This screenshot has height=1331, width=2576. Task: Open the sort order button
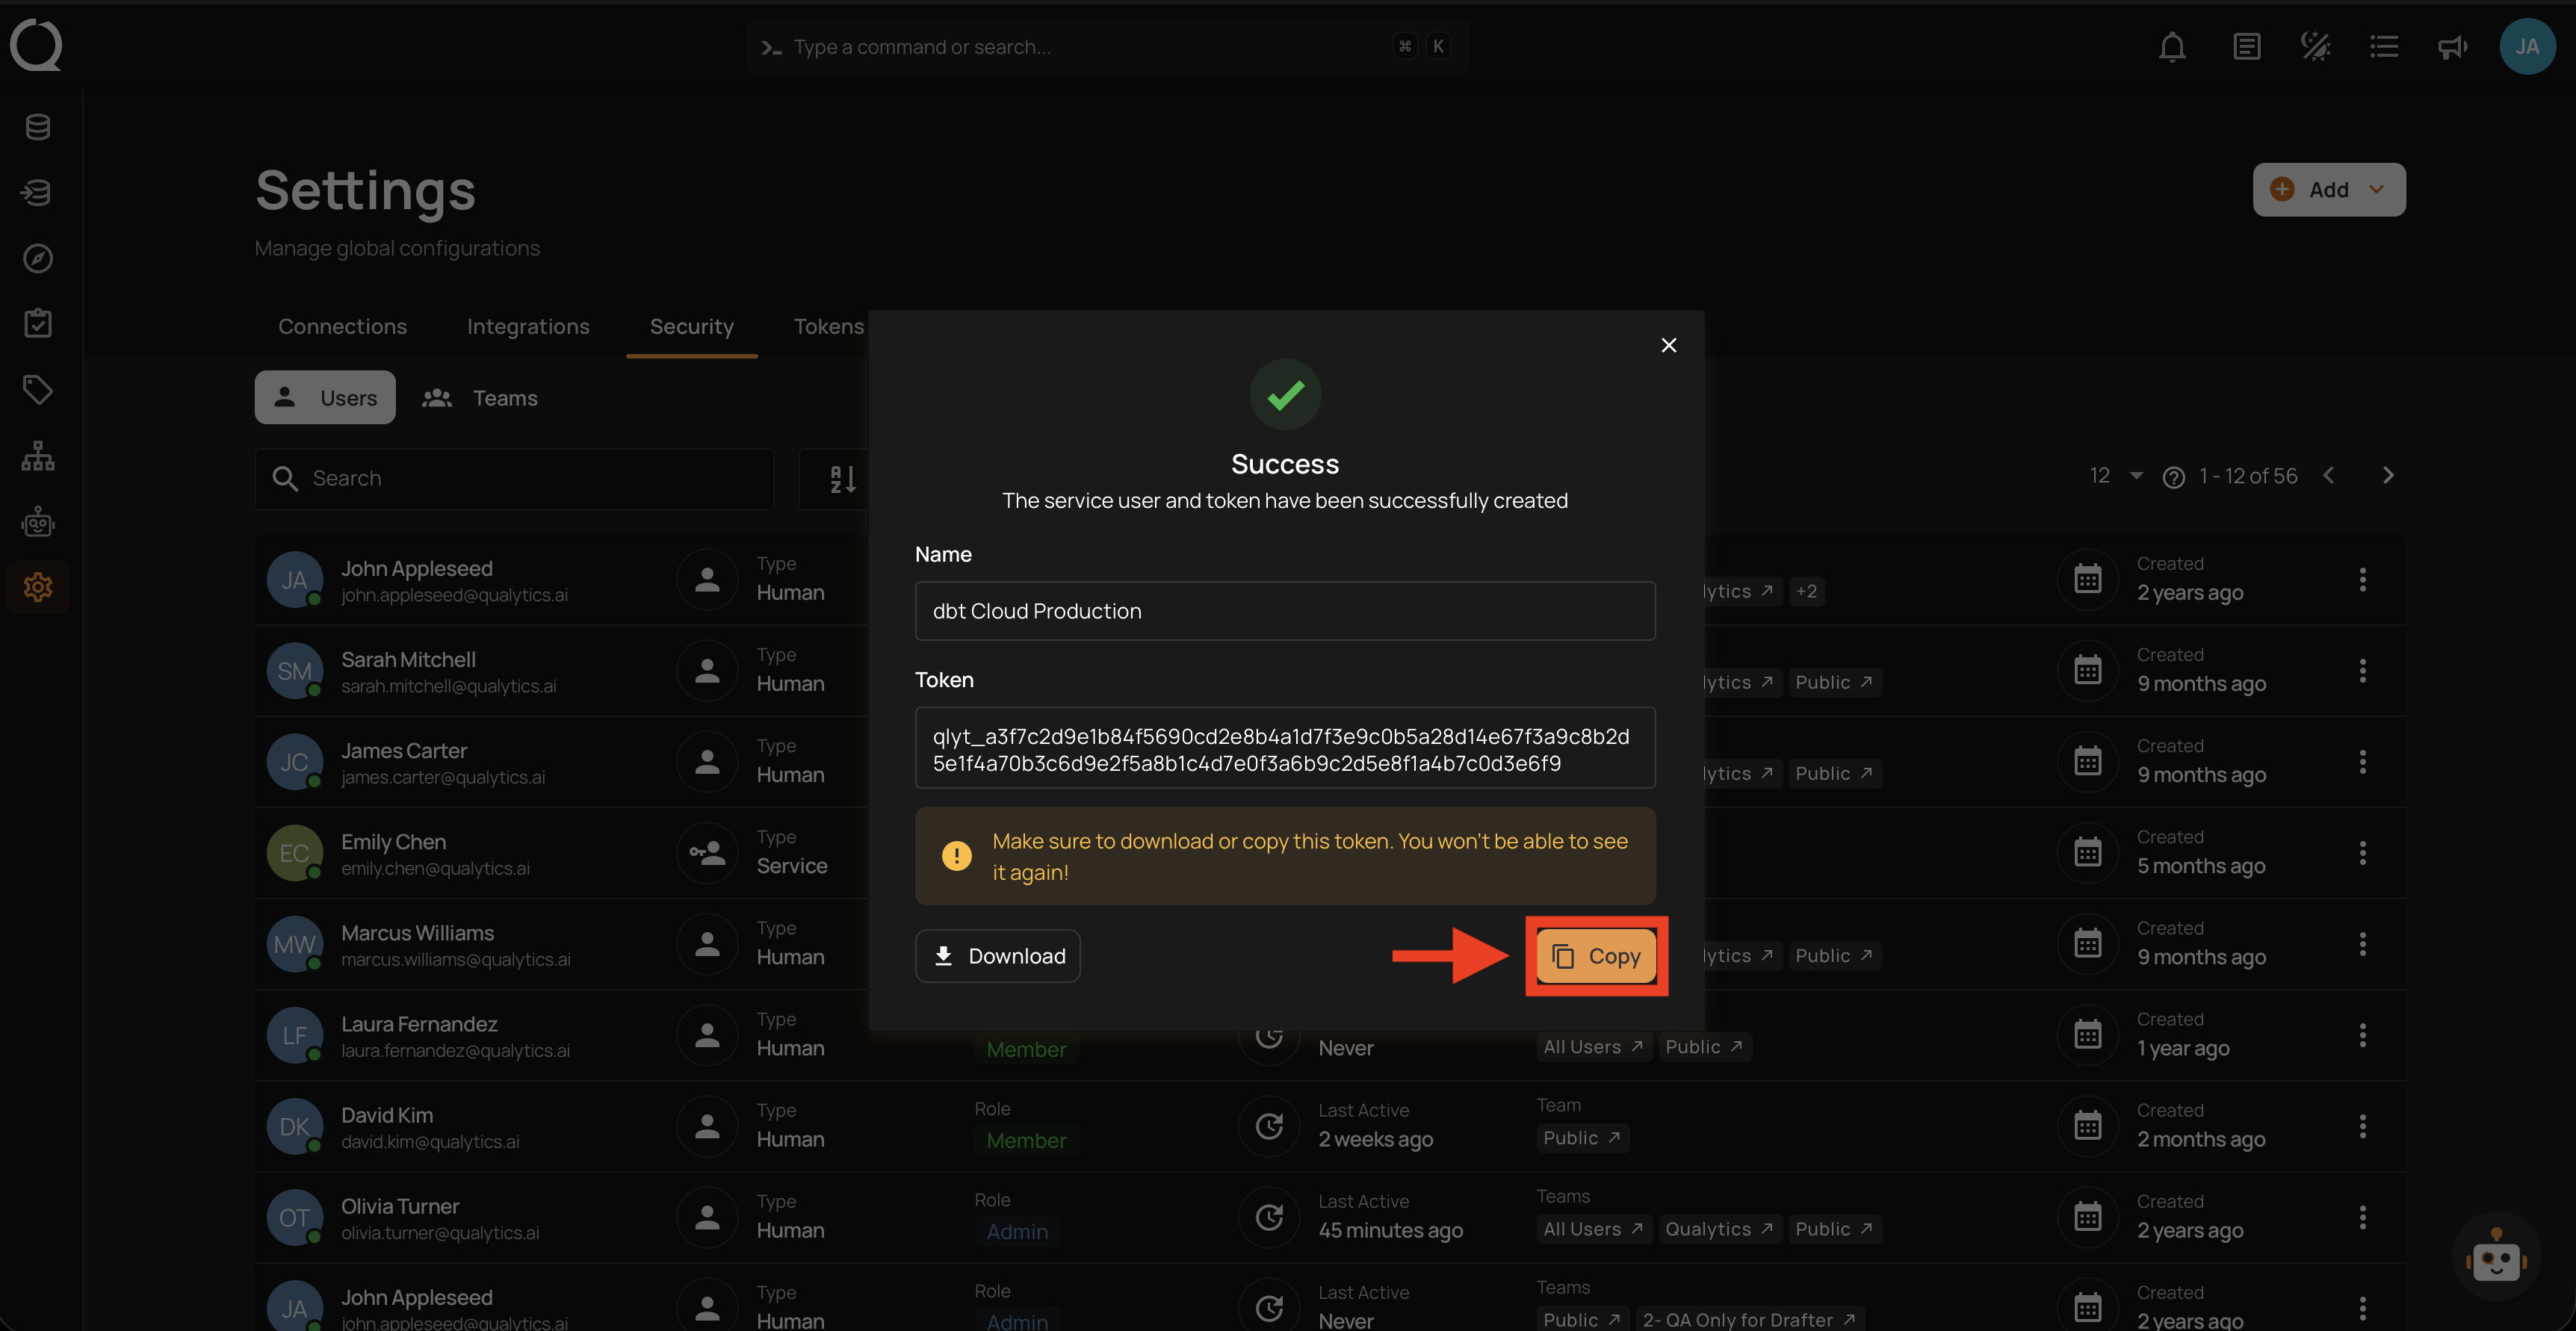coord(842,479)
